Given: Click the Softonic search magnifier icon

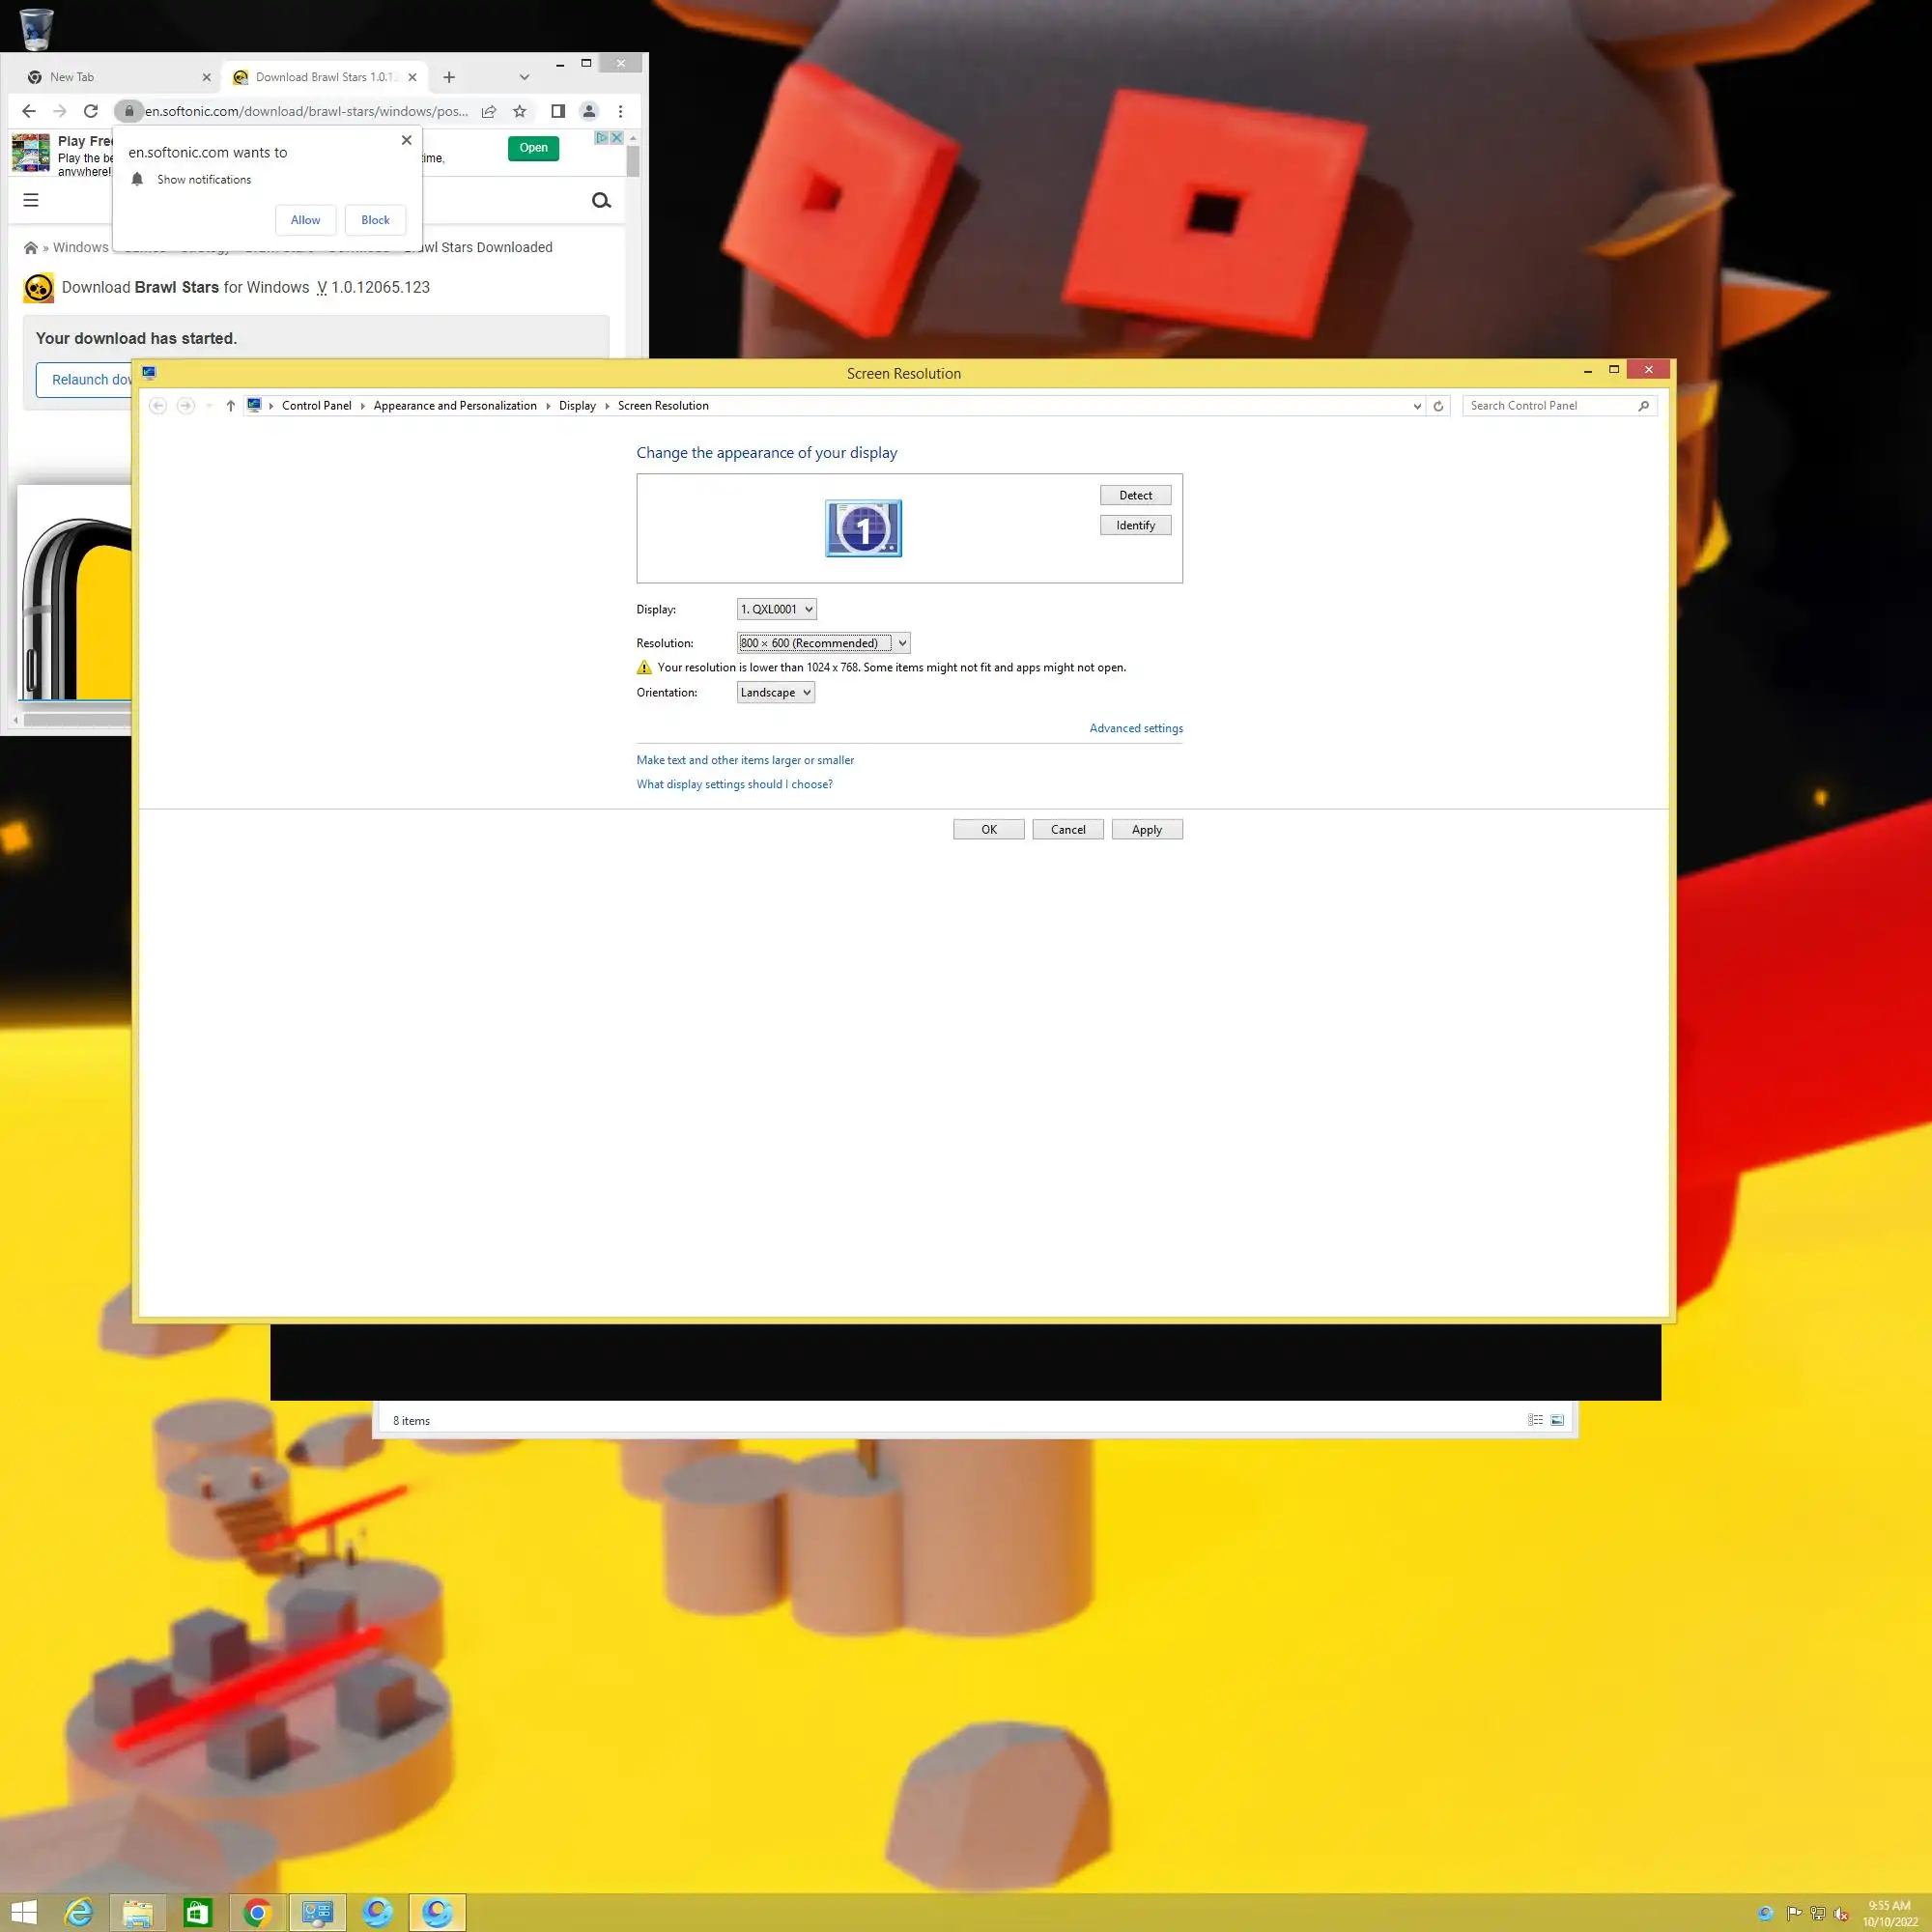Looking at the screenshot, I should (601, 201).
